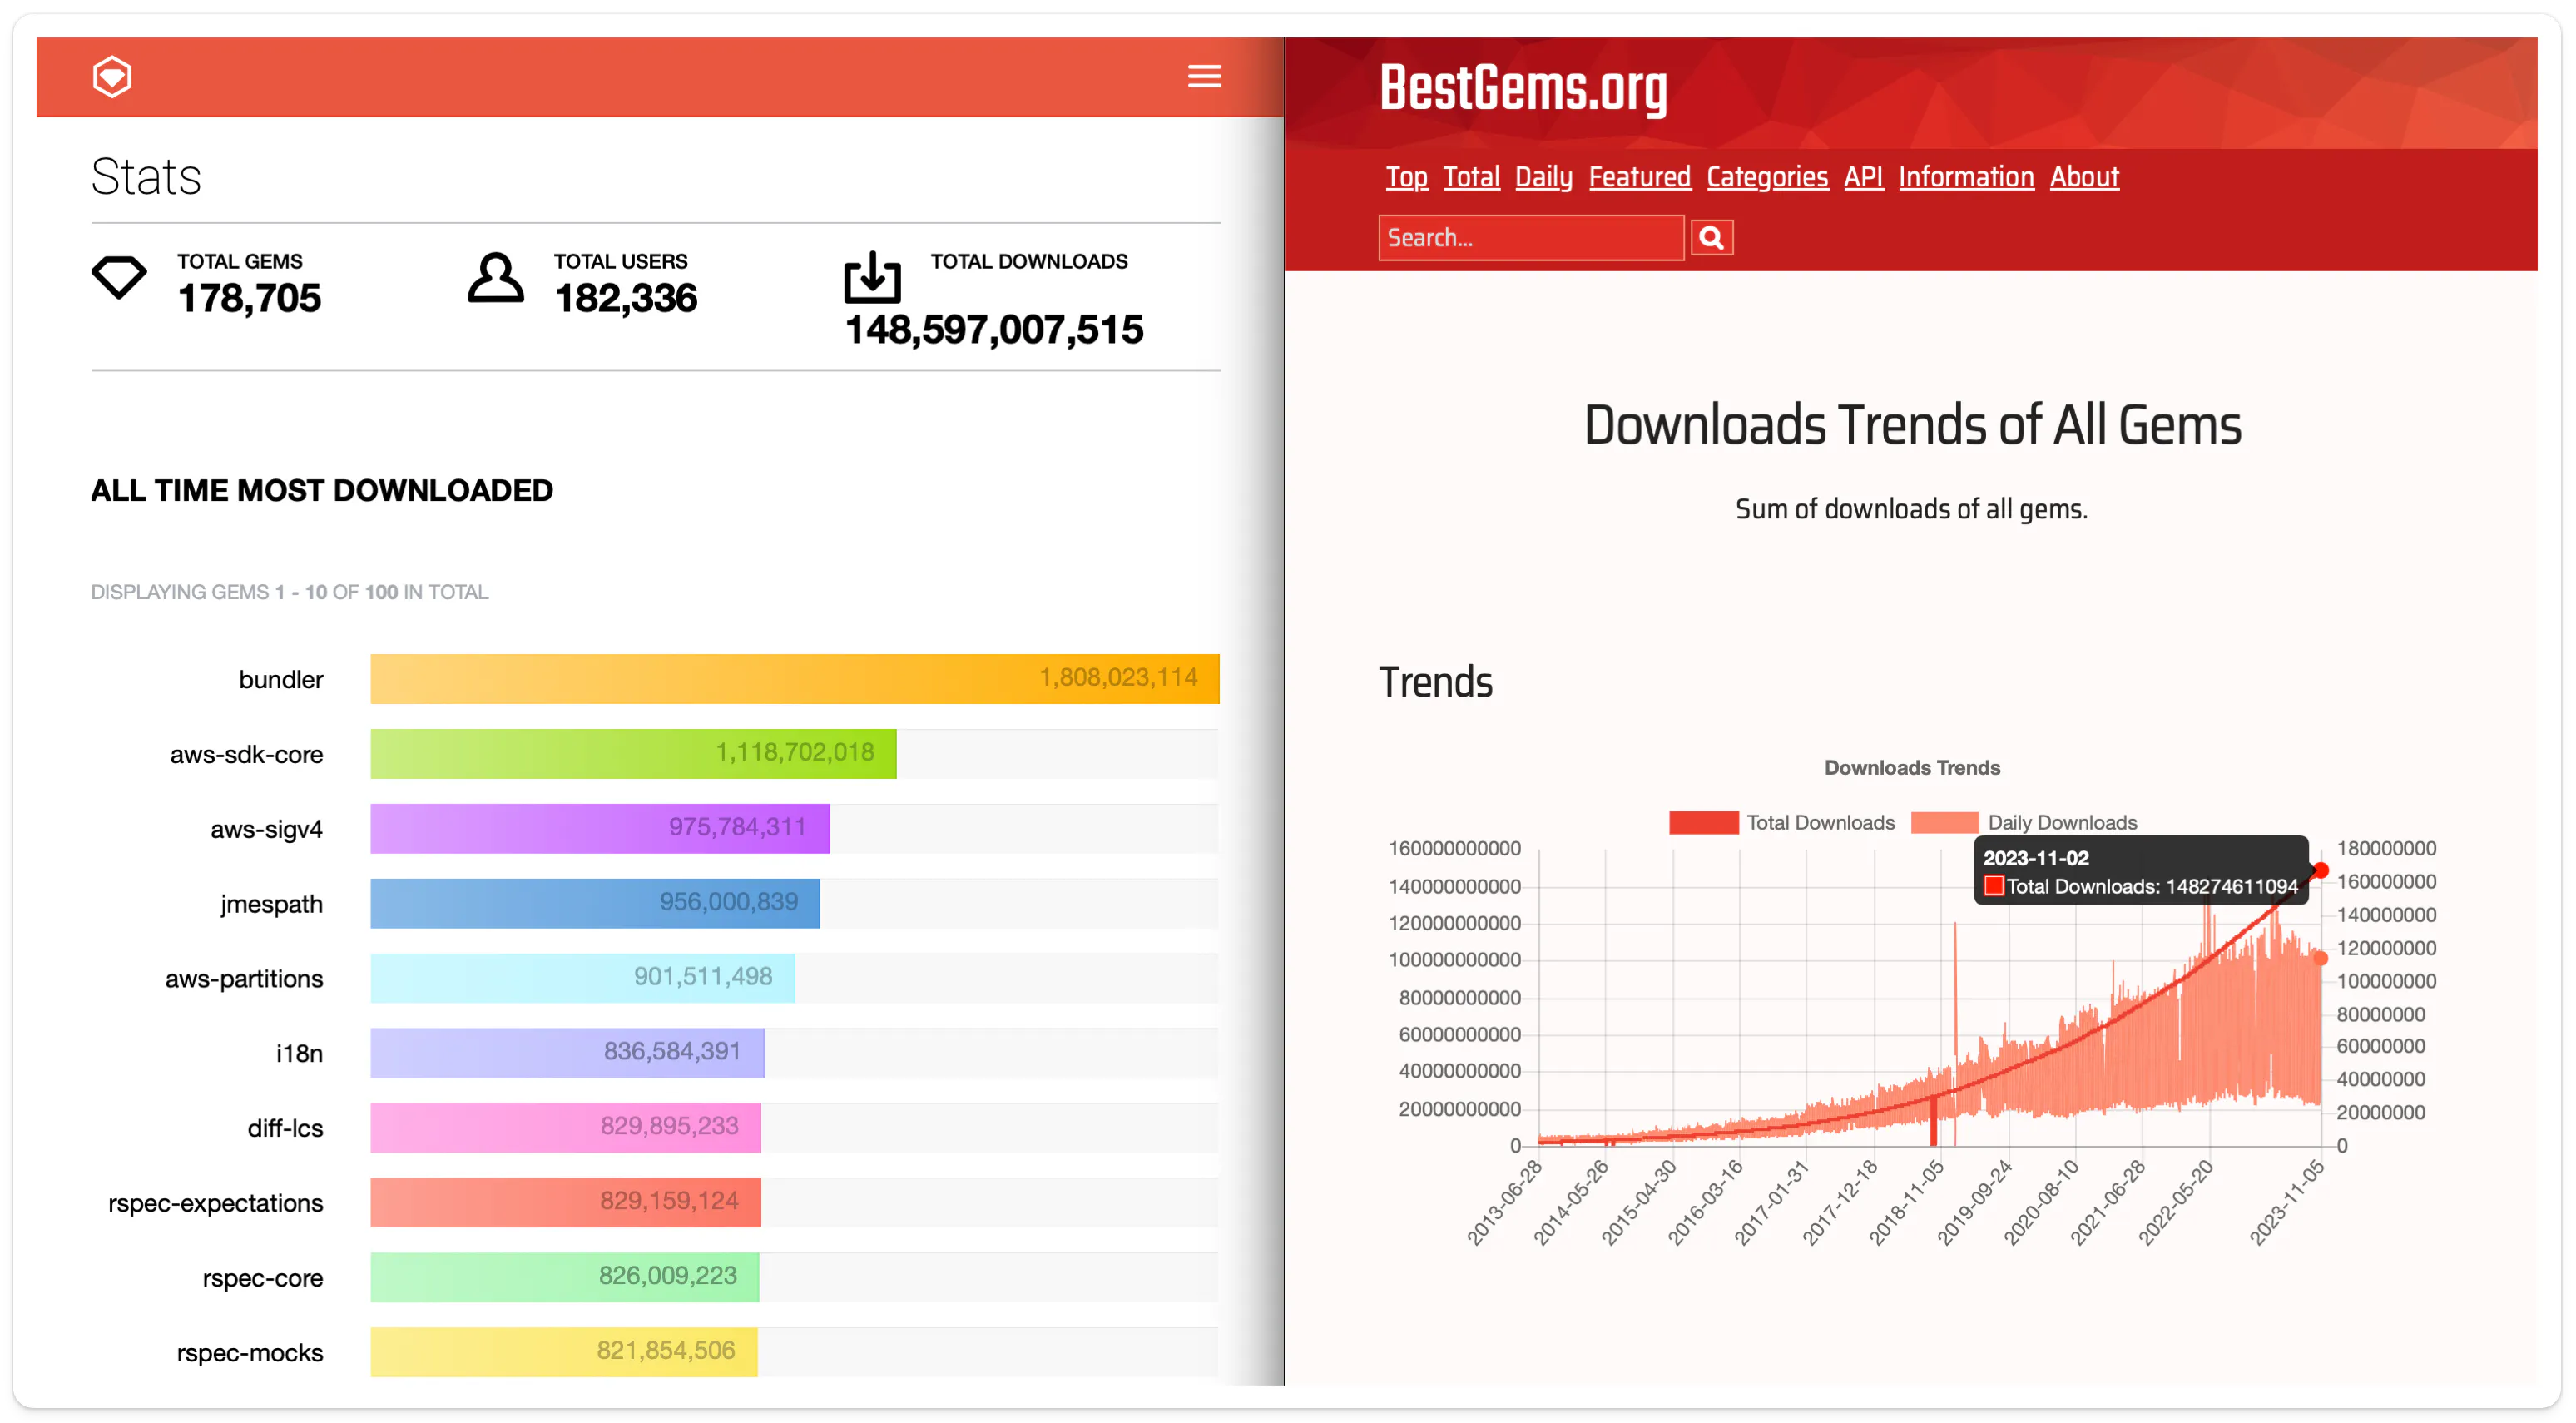
Task: Open the Categories section
Action: click(1767, 176)
